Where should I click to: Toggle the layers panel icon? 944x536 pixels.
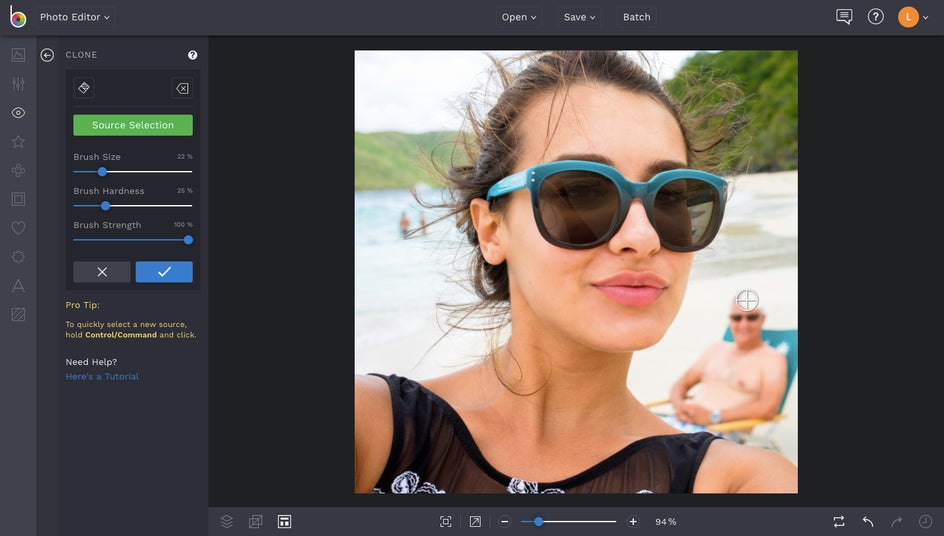tap(227, 521)
